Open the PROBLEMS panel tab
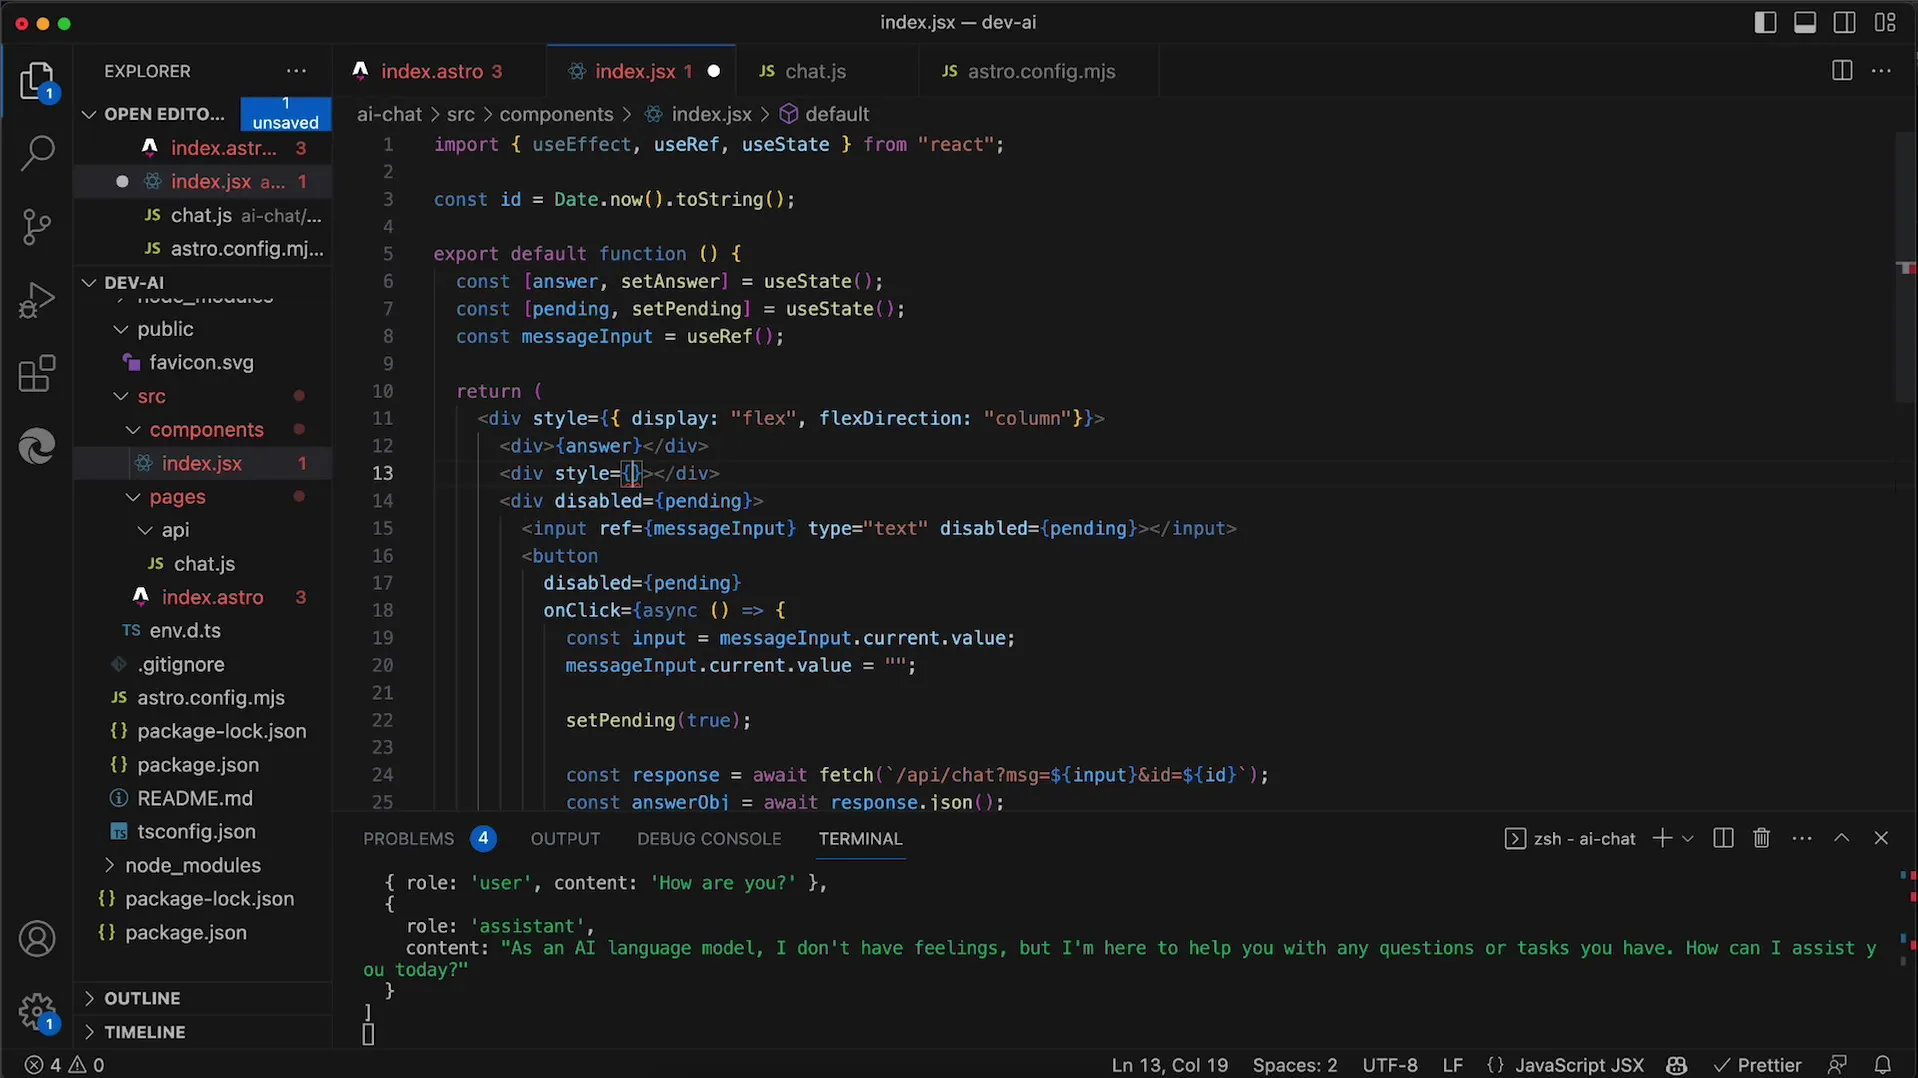1918x1078 pixels. (x=408, y=839)
